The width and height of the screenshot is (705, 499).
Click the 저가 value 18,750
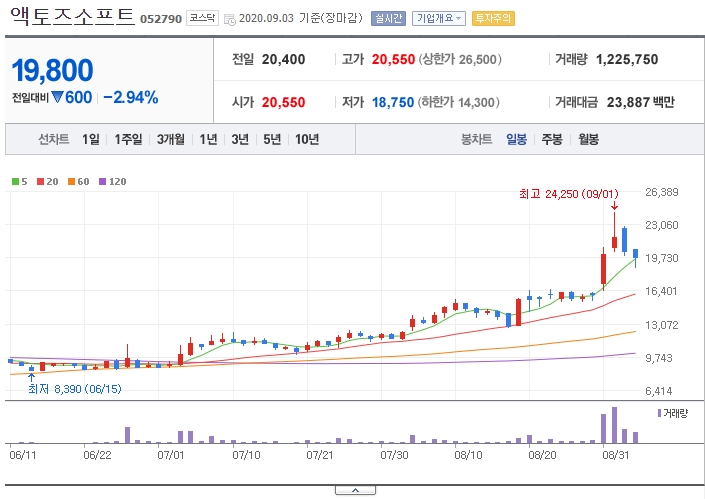[x=393, y=102]
